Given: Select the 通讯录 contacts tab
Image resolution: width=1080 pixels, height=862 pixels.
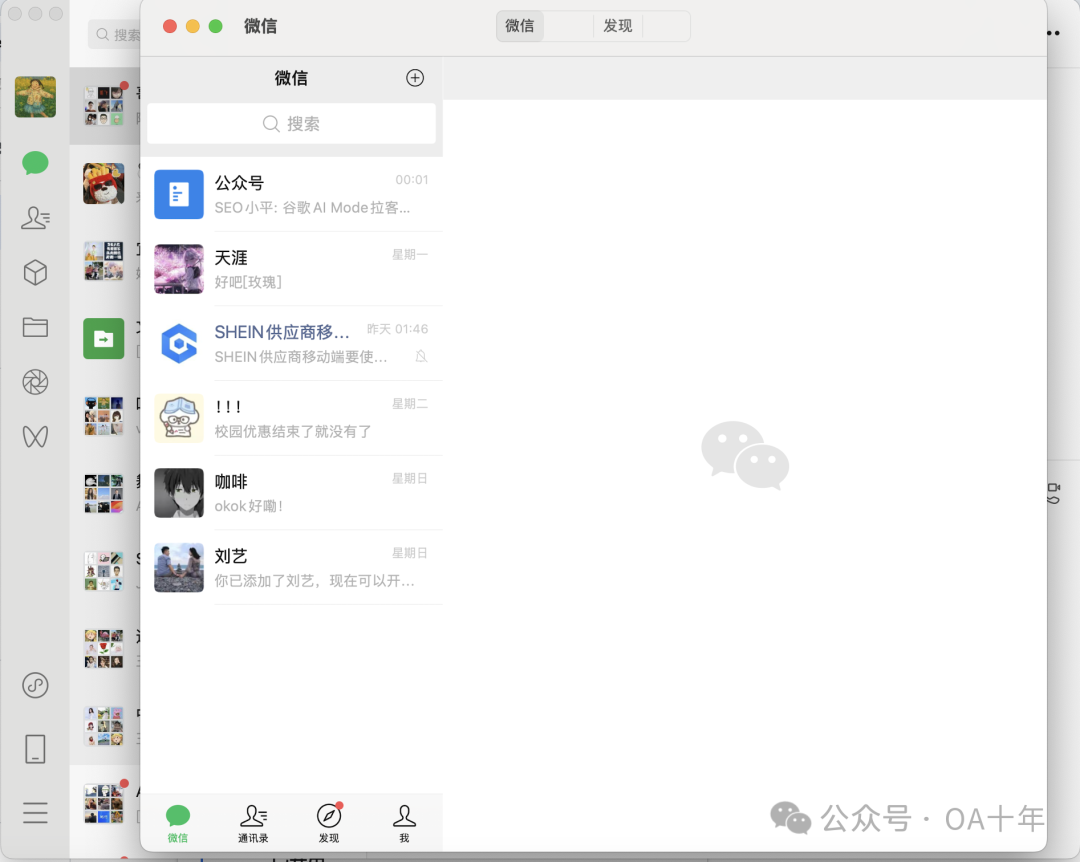Looking at the screenshot, I should point(253,823).
